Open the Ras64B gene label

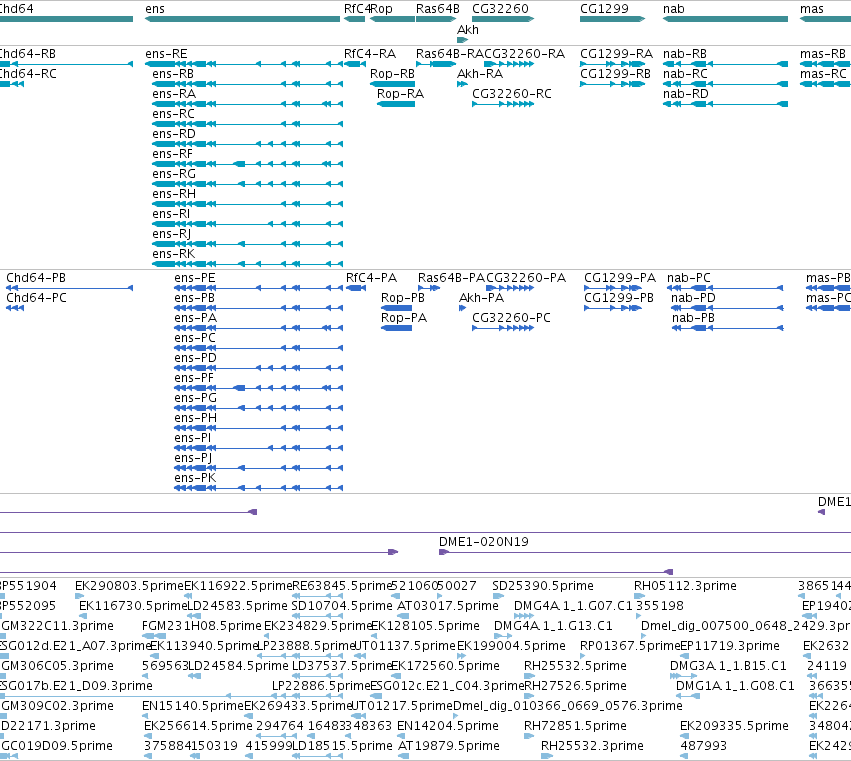(x=437, y=9)
